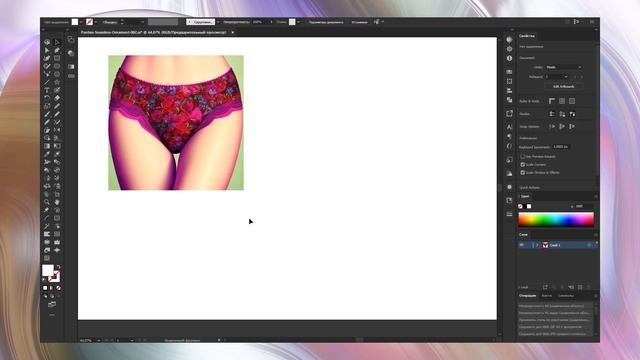Select the Rotate tool
Viewport: 640px width, 360px height.
(47, 98)
